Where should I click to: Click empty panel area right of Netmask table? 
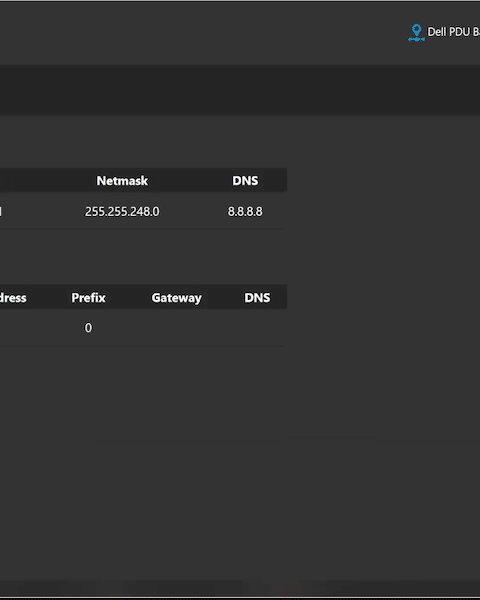(383, 199)
